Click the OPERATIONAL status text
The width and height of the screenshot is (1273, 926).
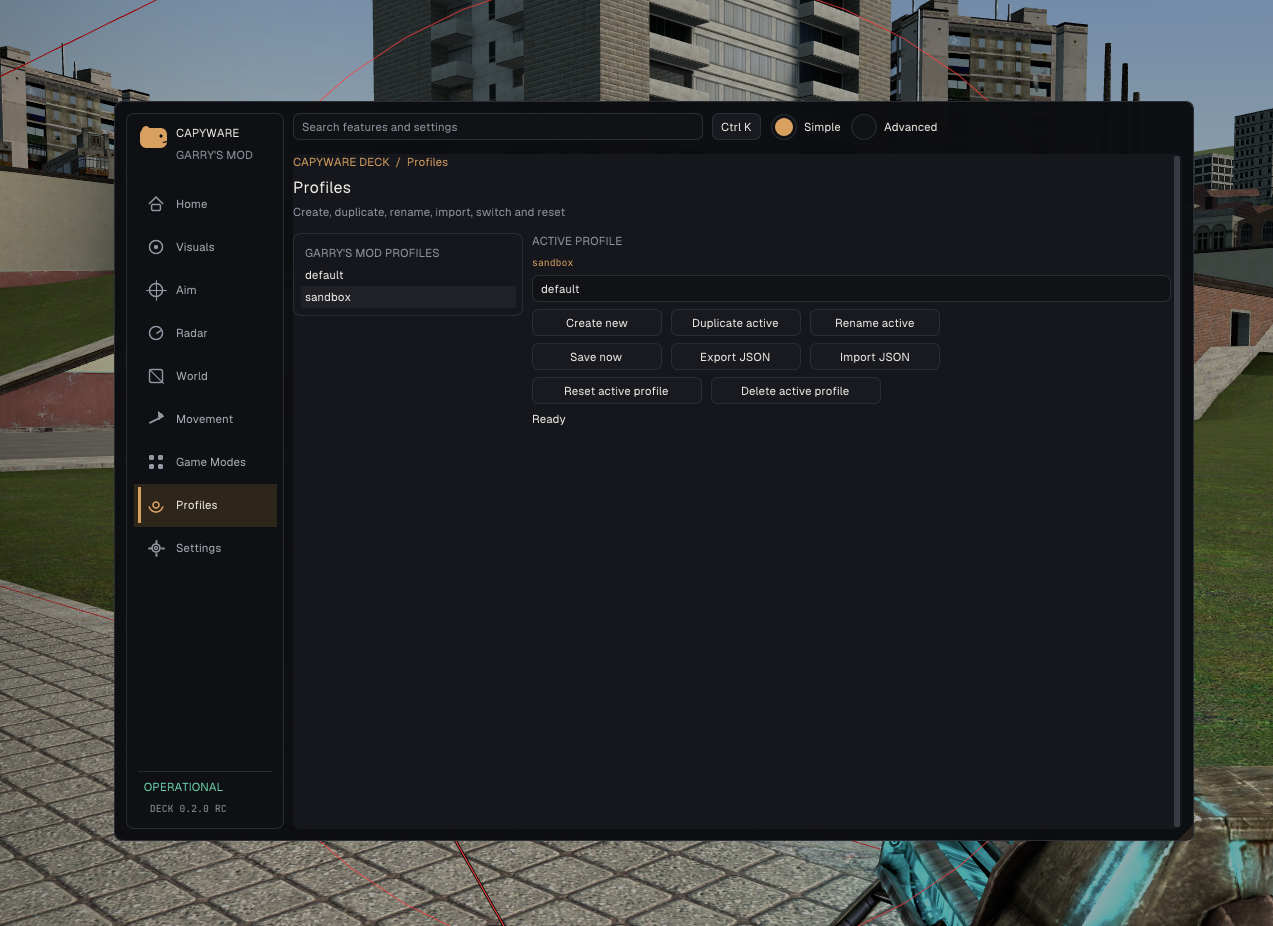coord(183,787)
